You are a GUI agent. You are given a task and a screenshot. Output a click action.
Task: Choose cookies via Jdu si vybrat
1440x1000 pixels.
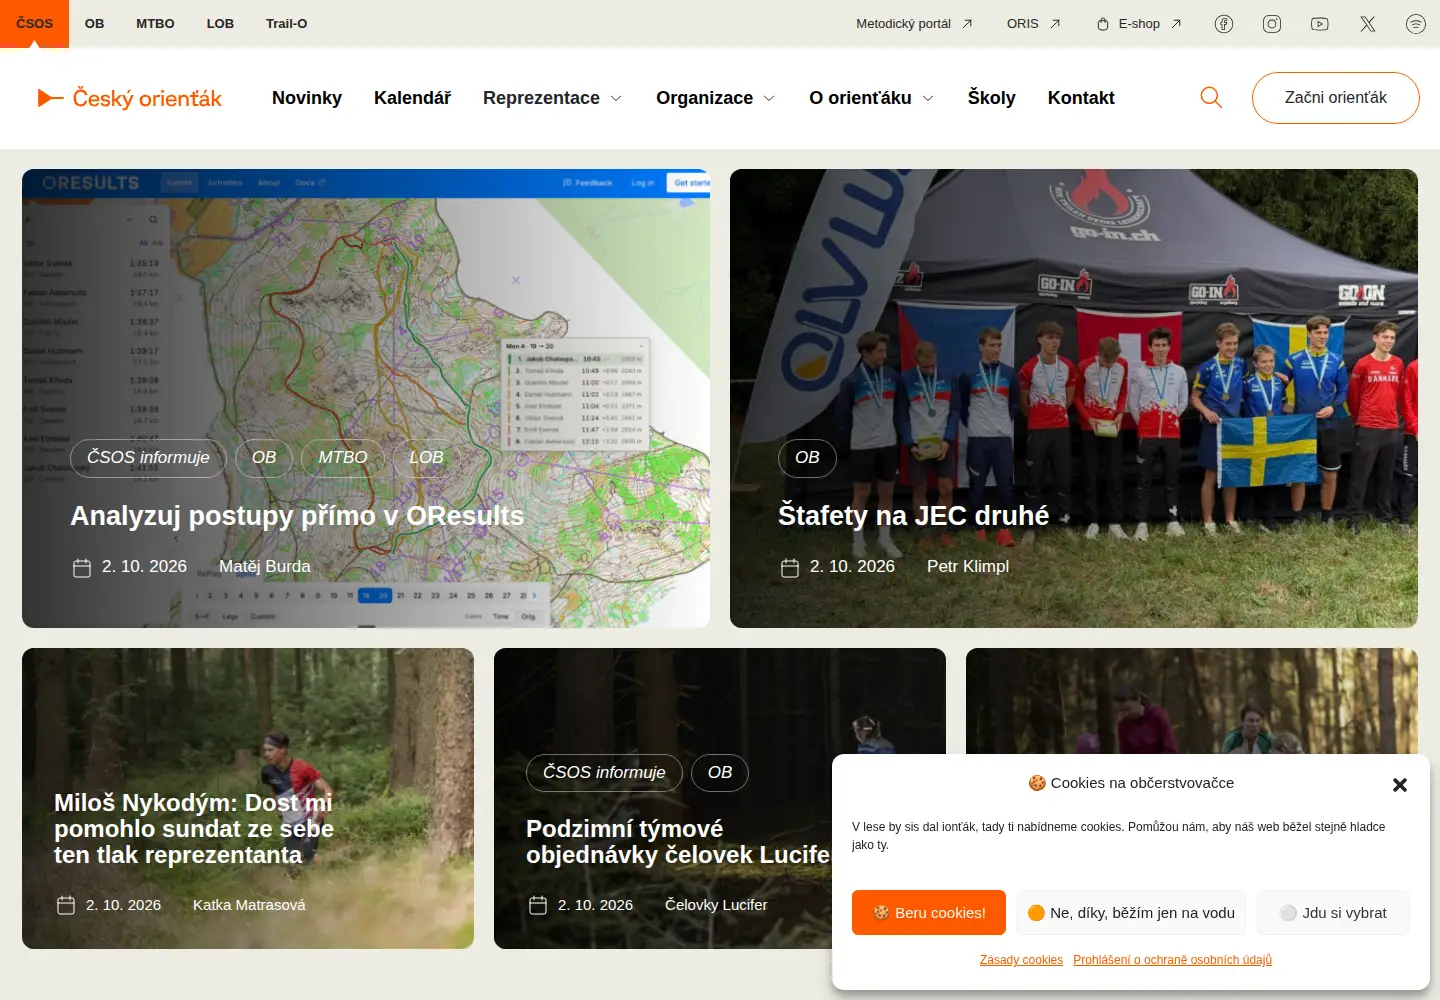pos(1333,913)
